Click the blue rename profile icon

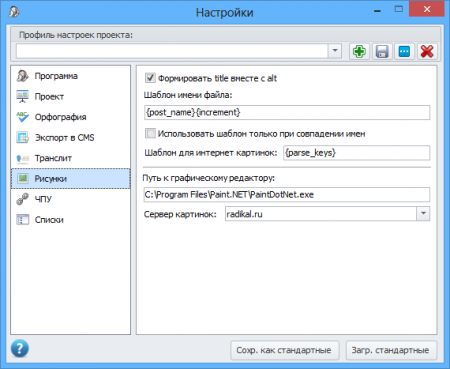pos(404,52)
